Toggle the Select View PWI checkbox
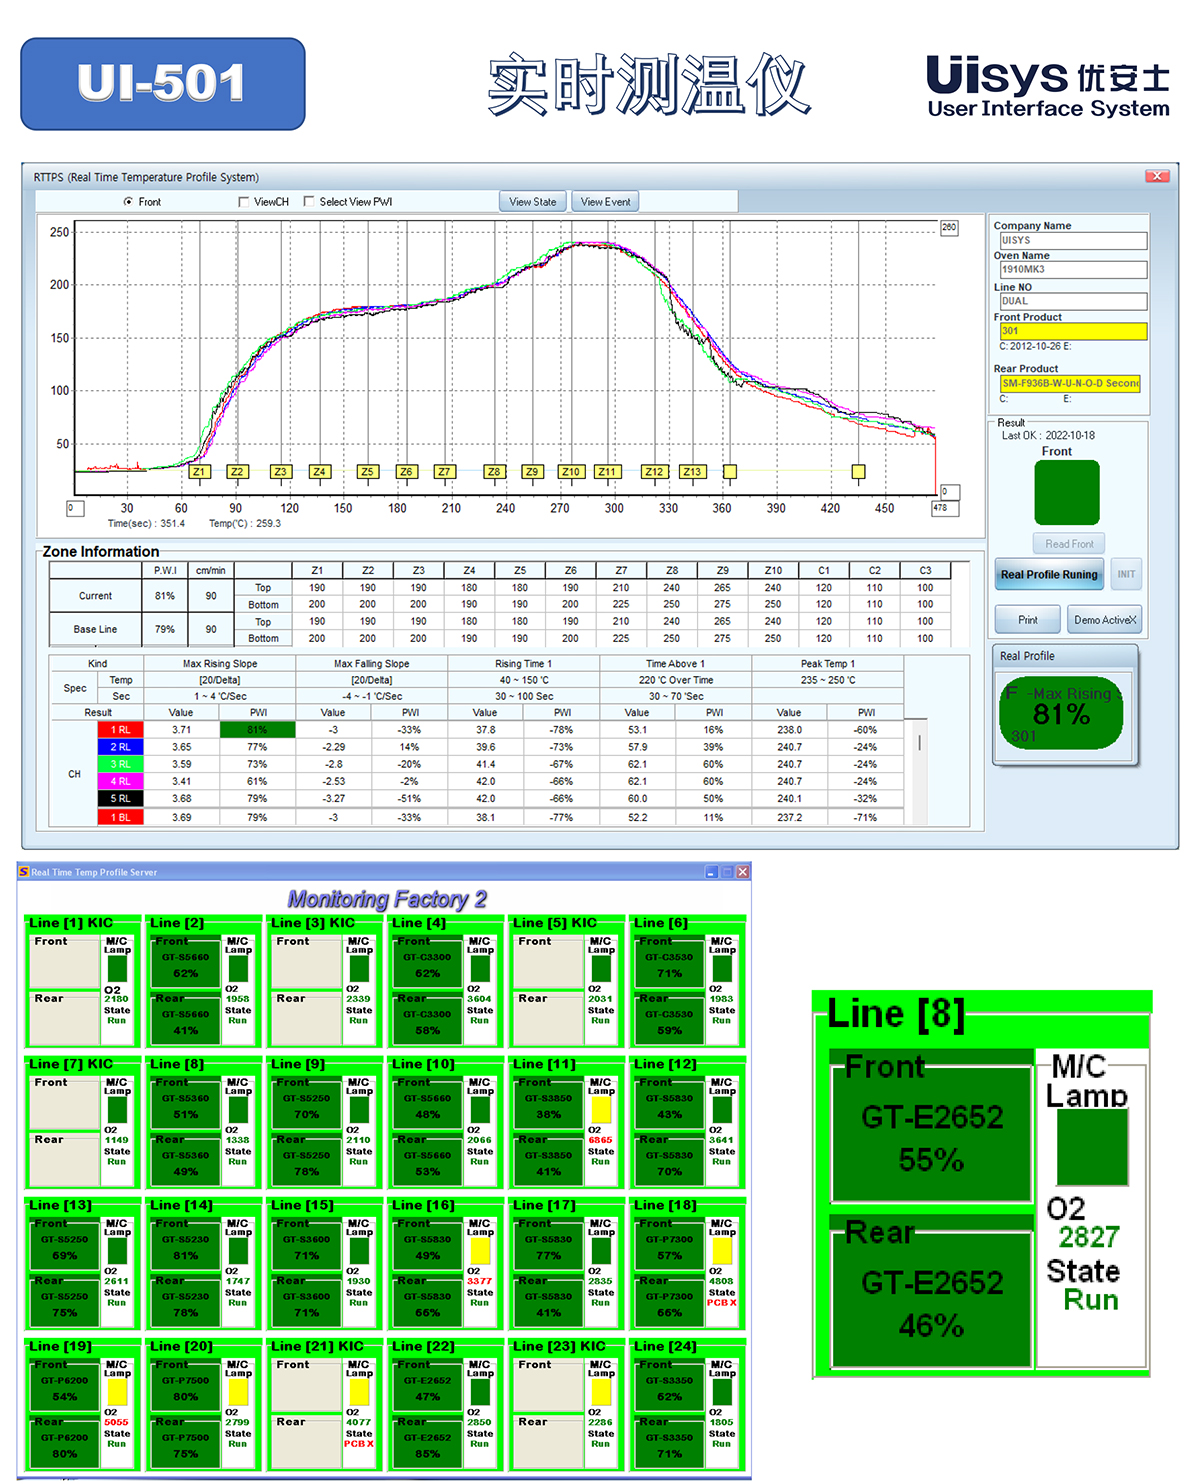The width and height of the screenshot is (1200, 1484). pyautogui.click(x=309, y=202)
